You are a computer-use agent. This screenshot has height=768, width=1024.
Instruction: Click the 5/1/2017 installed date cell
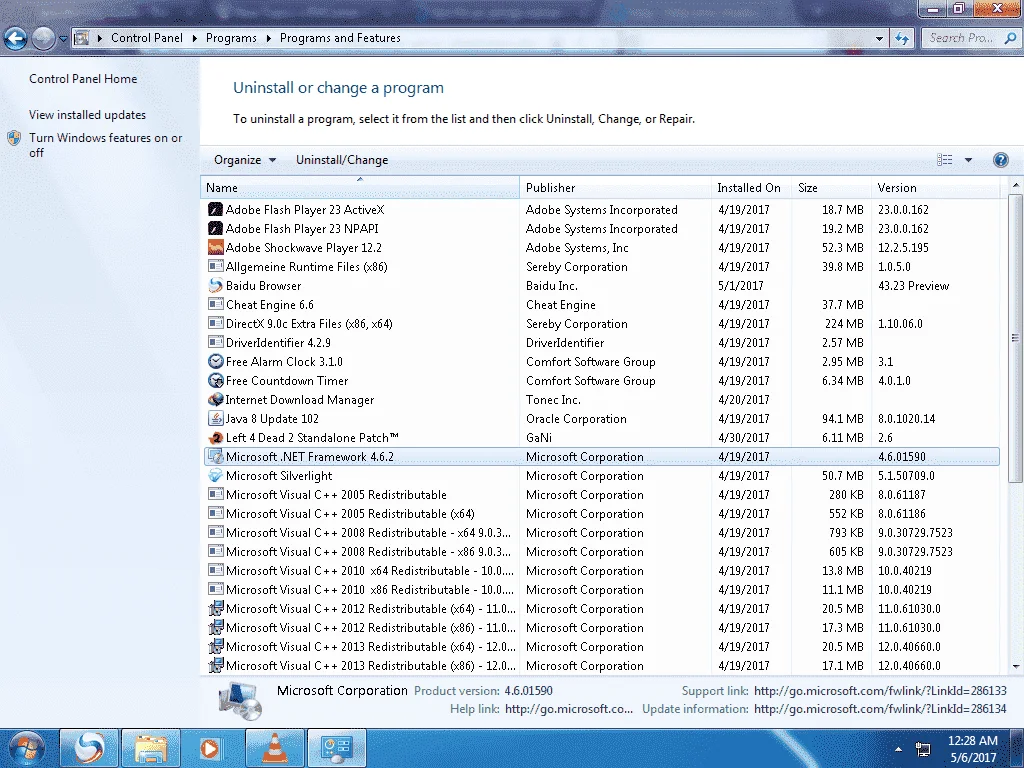[x=741, y=285]
